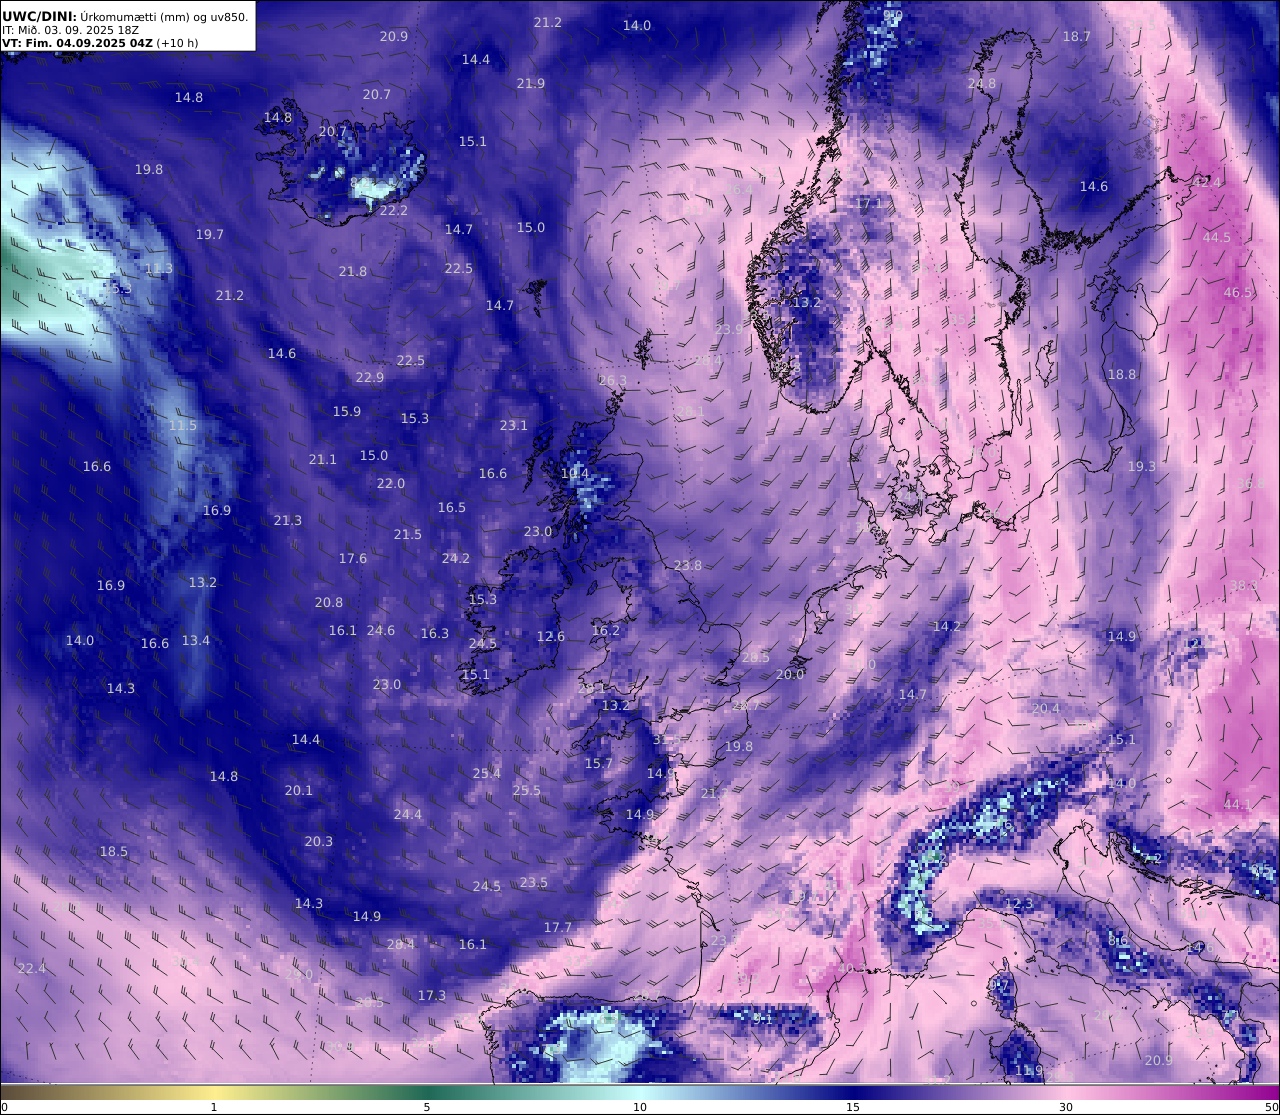Screen dimensions: 1280x1115
Task: Click the 22.0 value on the map
Action: click(x=391, y=484)
